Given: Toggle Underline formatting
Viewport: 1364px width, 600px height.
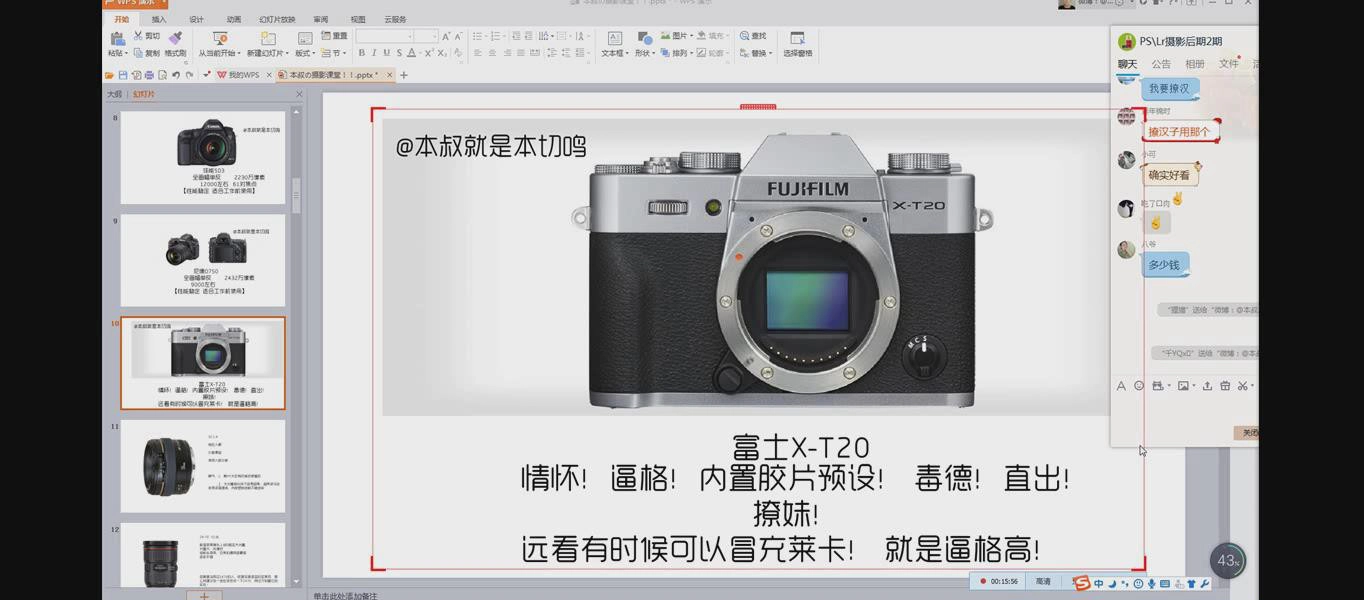Looking at the screenshot, I should [386, 53].
